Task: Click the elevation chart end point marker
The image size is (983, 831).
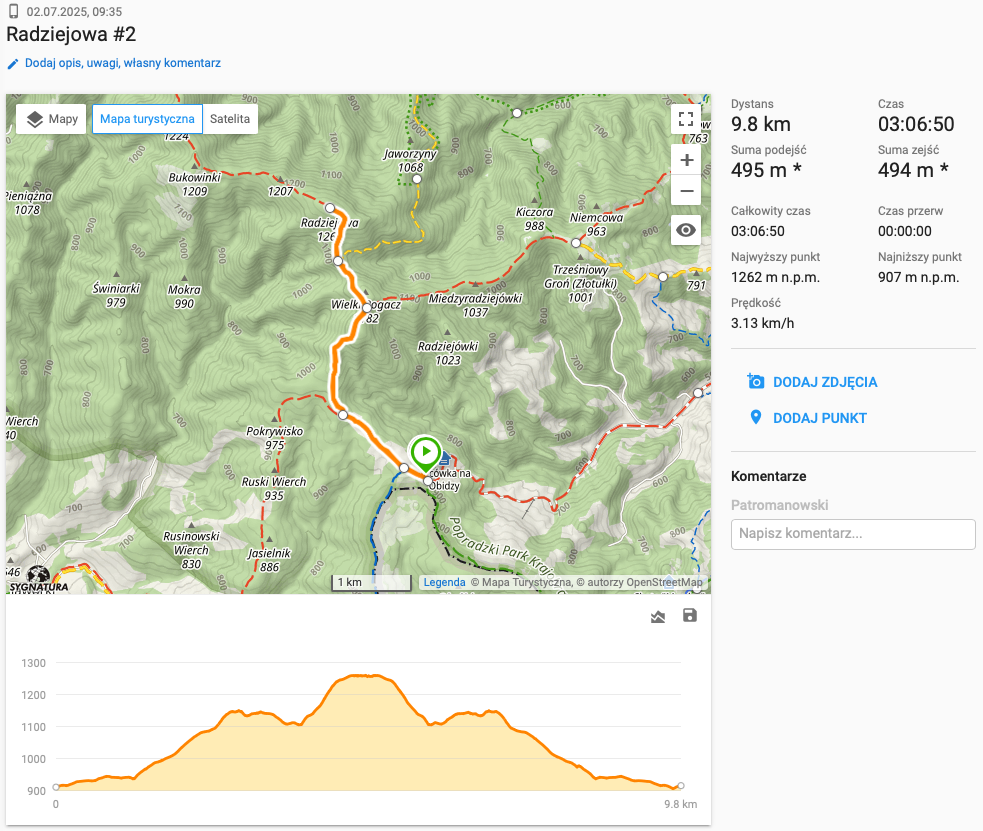Action: tap(680, 786)
